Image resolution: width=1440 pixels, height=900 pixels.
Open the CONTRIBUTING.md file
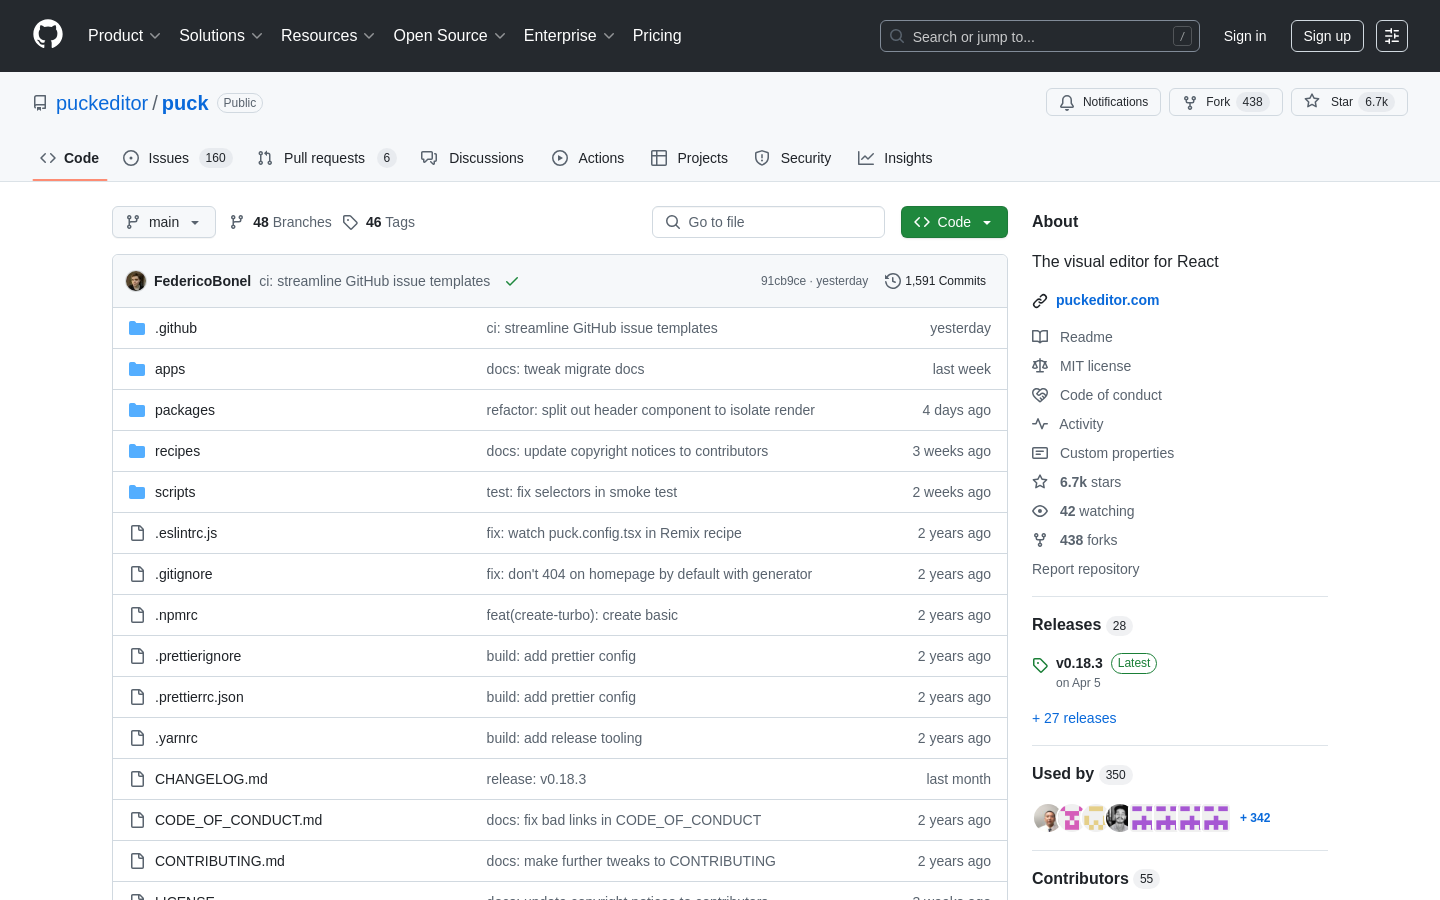[x=220, y=861]
